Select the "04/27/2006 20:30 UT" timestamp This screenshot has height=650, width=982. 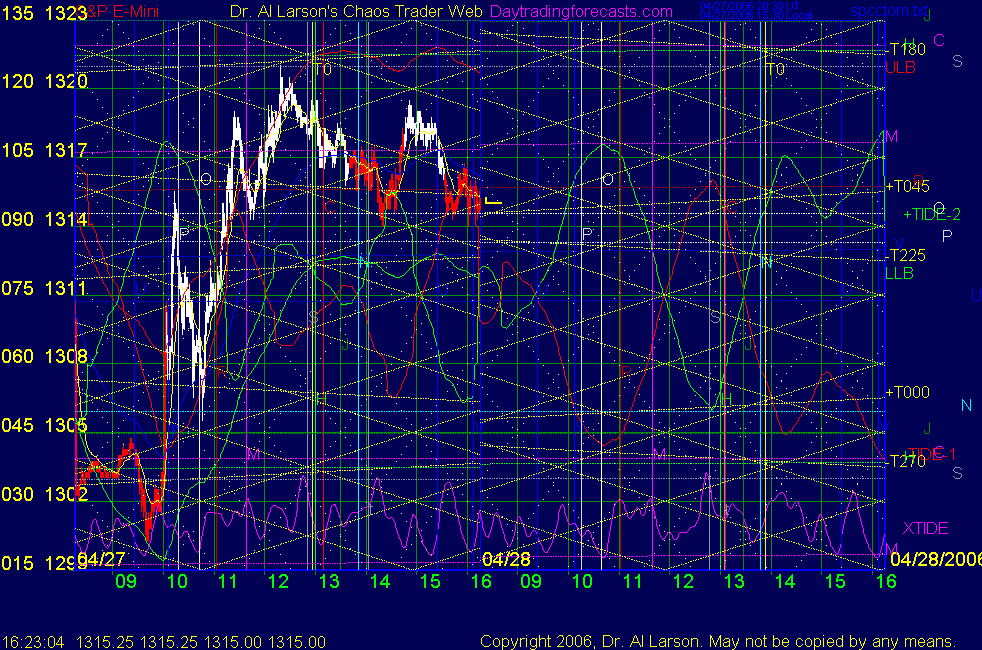click(x=749, y=6)
